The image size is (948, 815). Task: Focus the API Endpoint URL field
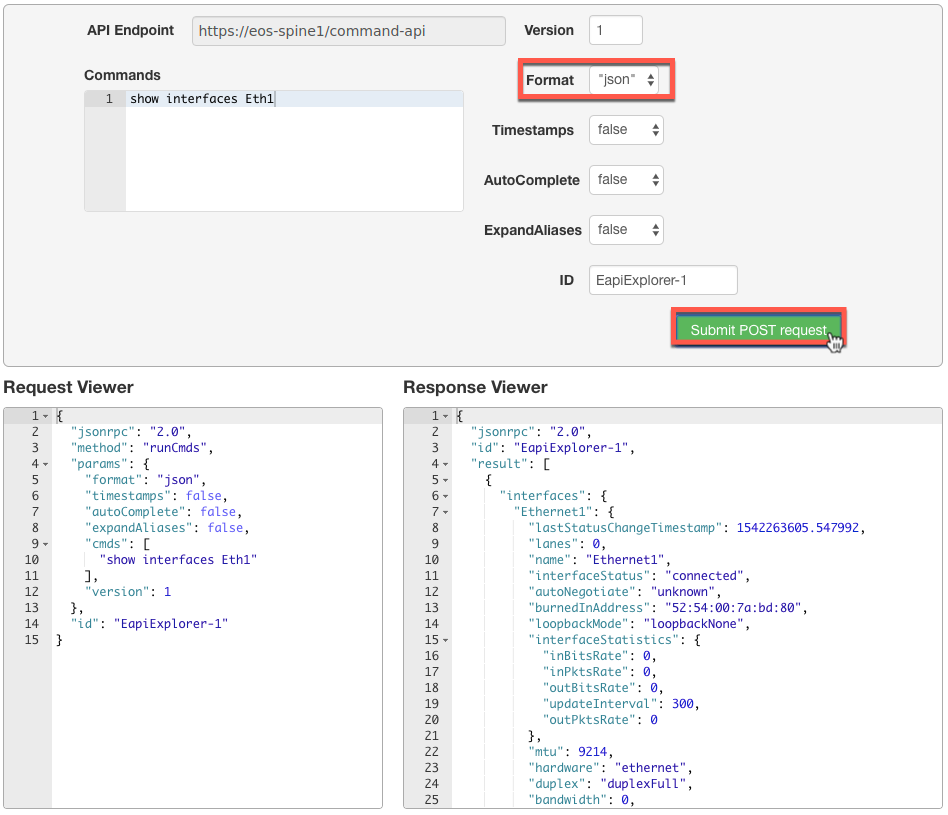click(348, 31)
